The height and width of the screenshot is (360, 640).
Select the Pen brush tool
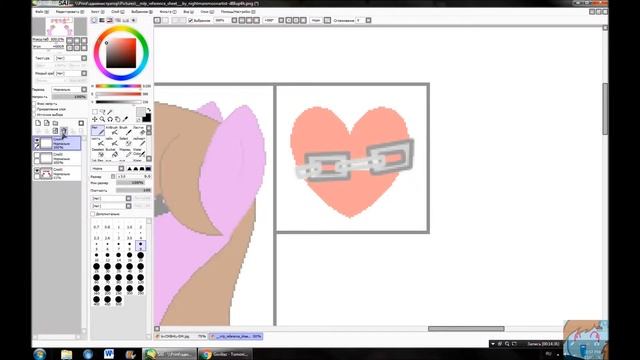click(98, 130)
